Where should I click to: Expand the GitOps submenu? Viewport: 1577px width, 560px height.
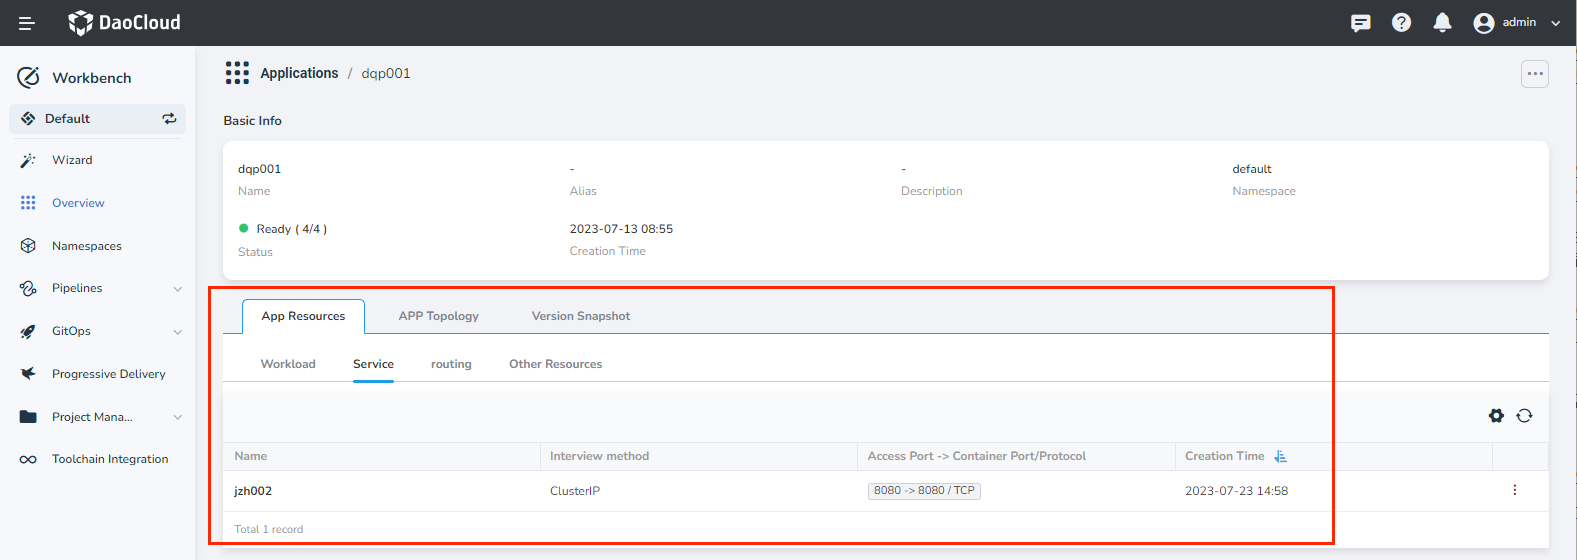177,332
